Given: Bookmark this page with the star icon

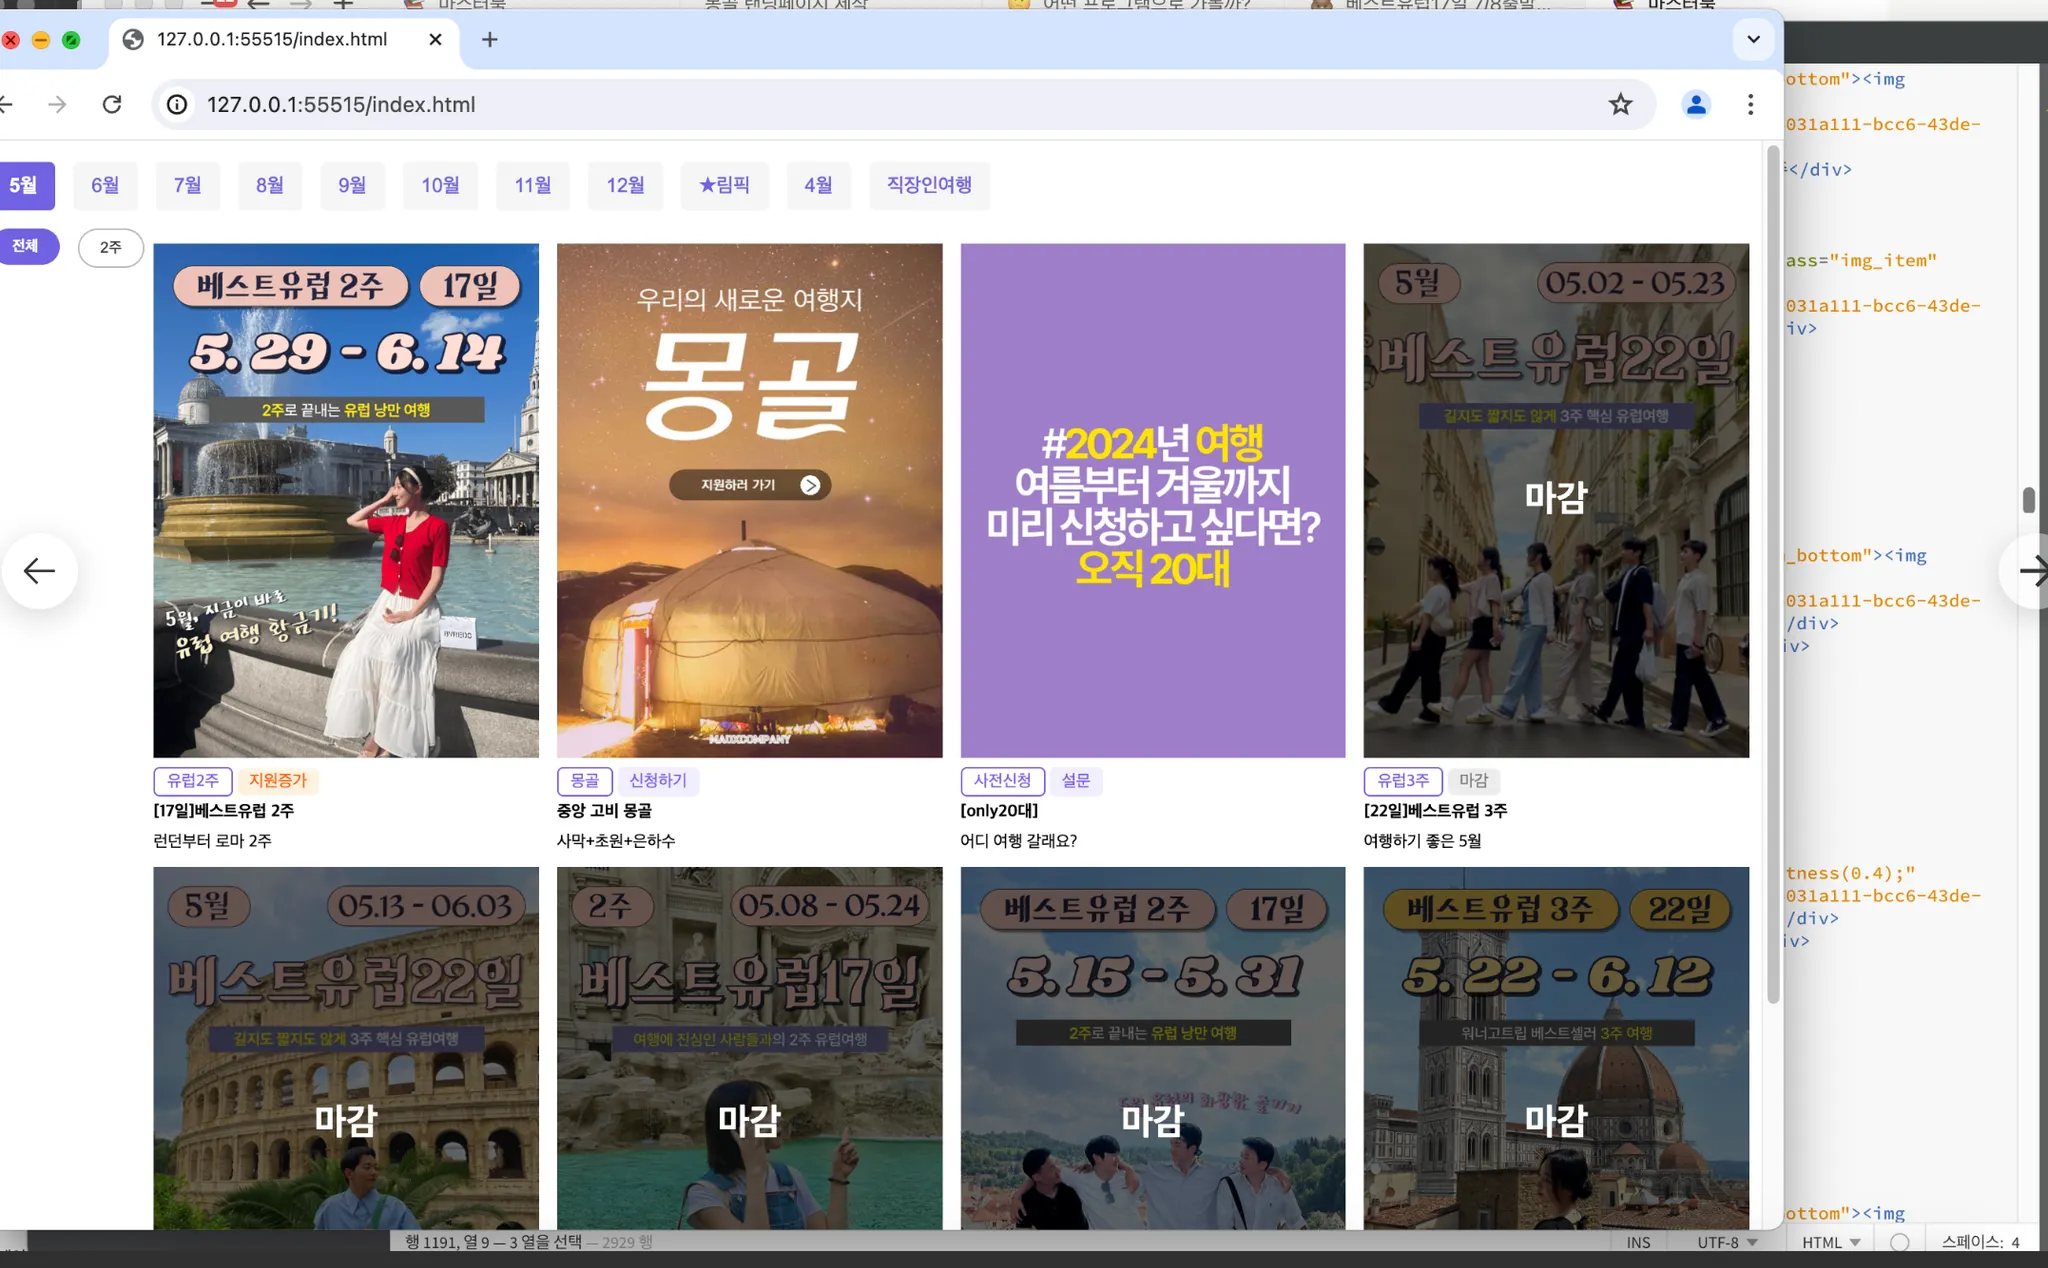Looking at the screenshot, I should [1620, 104].
